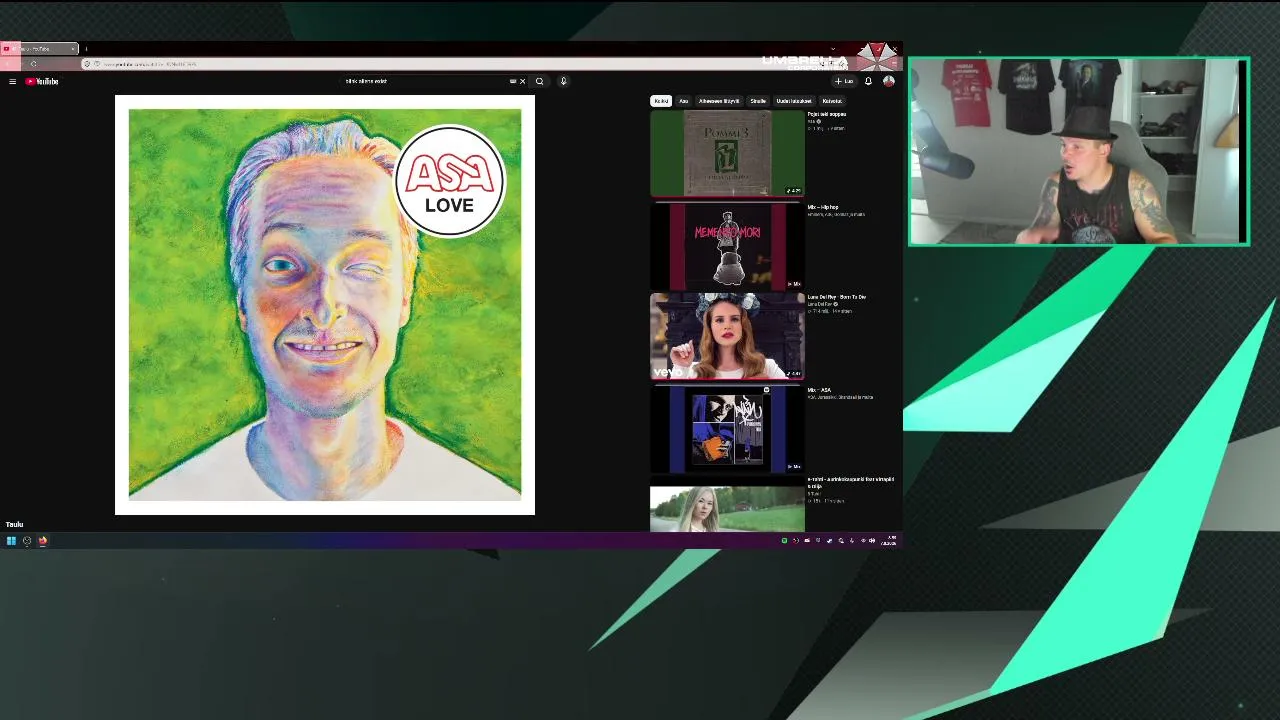Select the Katsotut filter chip
Image resolution: width=1280 pixels, height=720 pixels.
832,101
